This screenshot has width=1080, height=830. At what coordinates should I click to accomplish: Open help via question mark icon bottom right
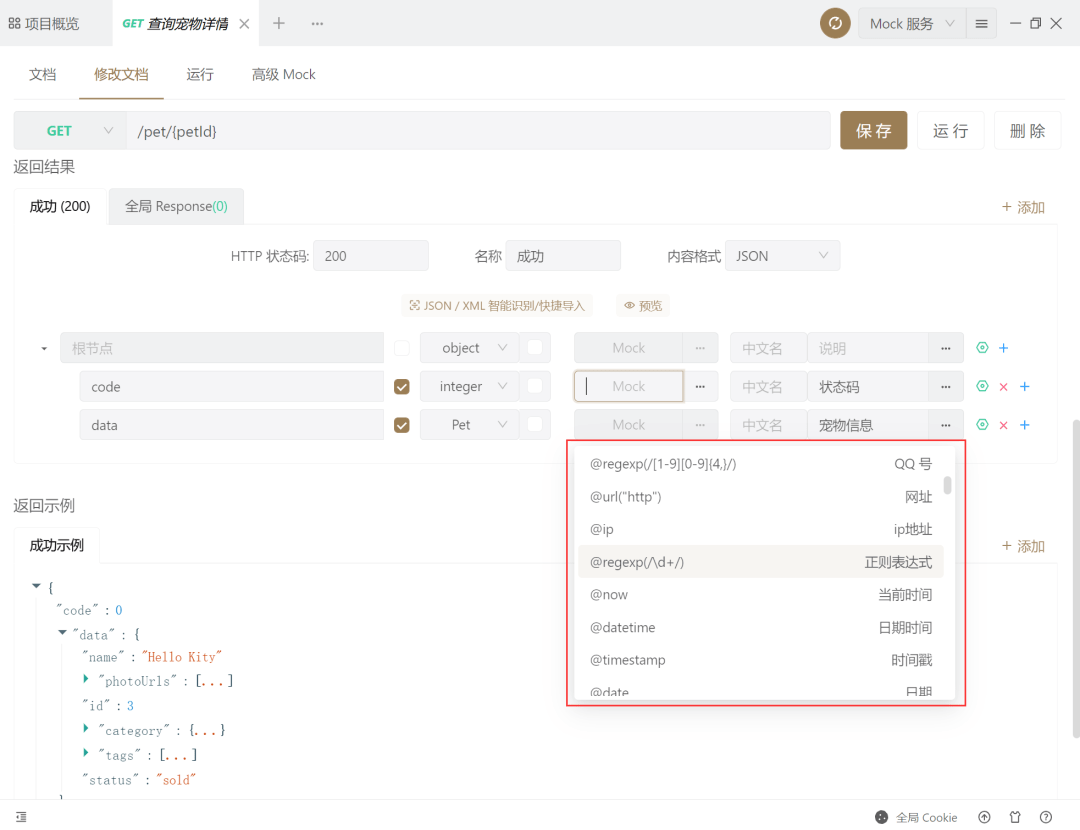1044,817
